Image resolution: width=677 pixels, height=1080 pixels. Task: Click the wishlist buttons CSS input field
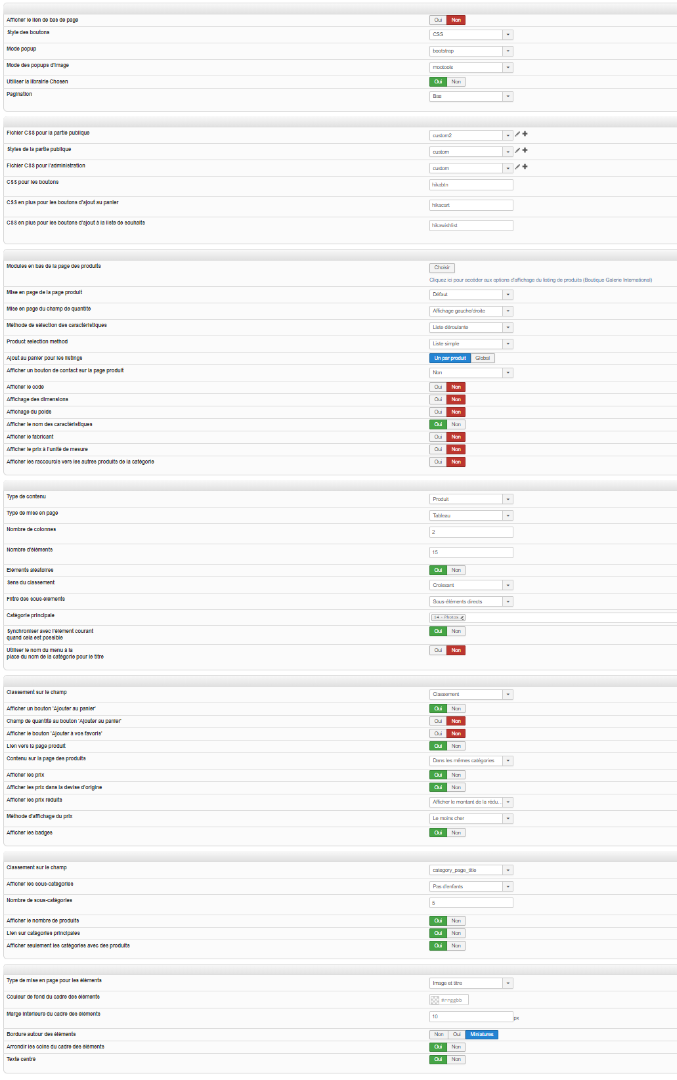point(471,225)
